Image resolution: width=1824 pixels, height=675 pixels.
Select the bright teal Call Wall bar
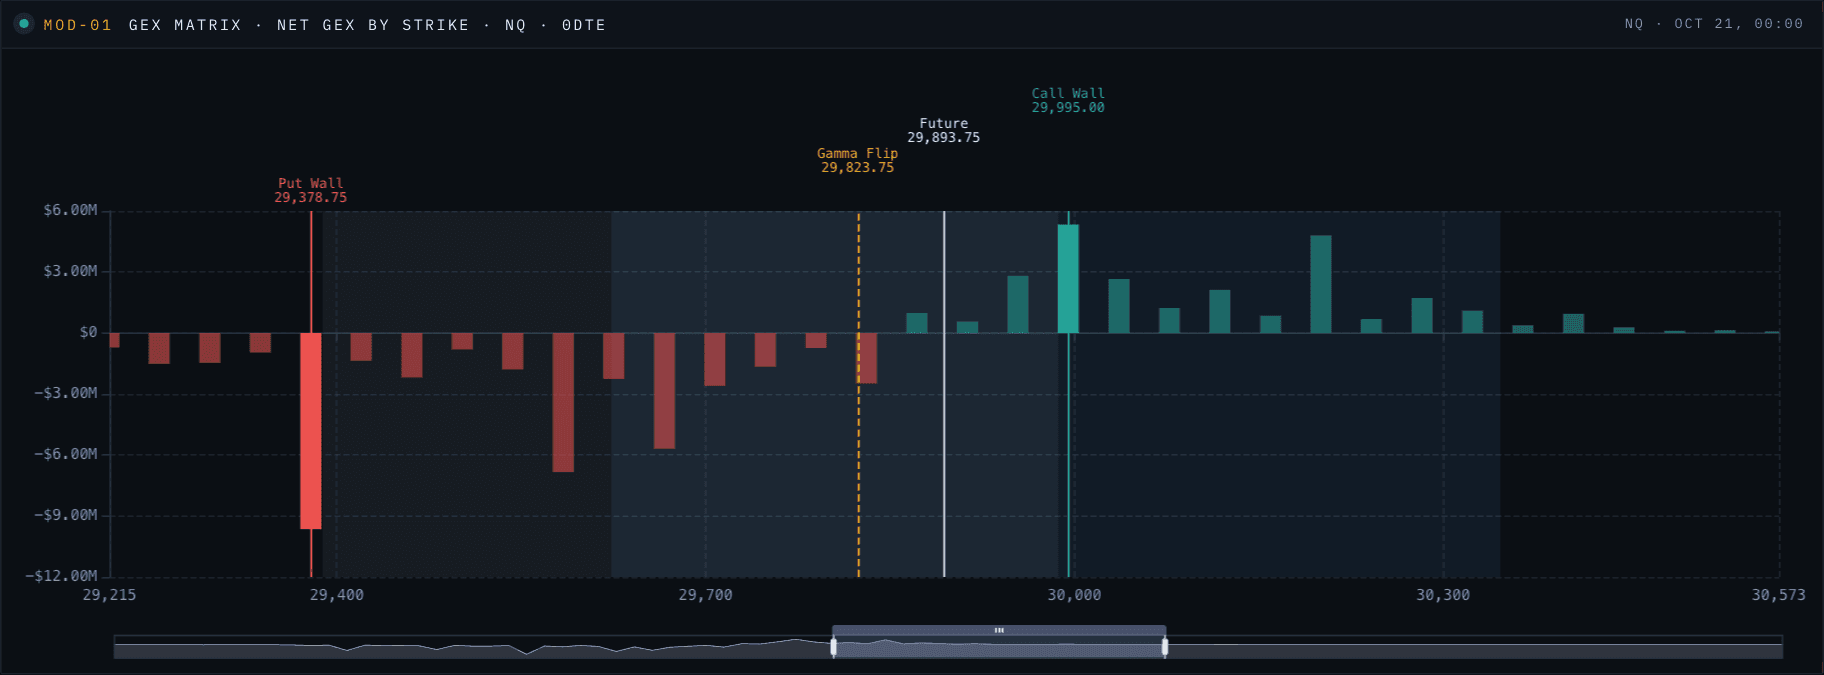(1068, 279)
